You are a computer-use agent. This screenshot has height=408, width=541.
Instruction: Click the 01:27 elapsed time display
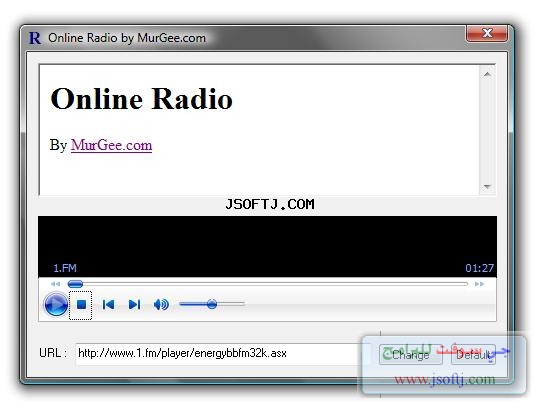pos(479,268)
